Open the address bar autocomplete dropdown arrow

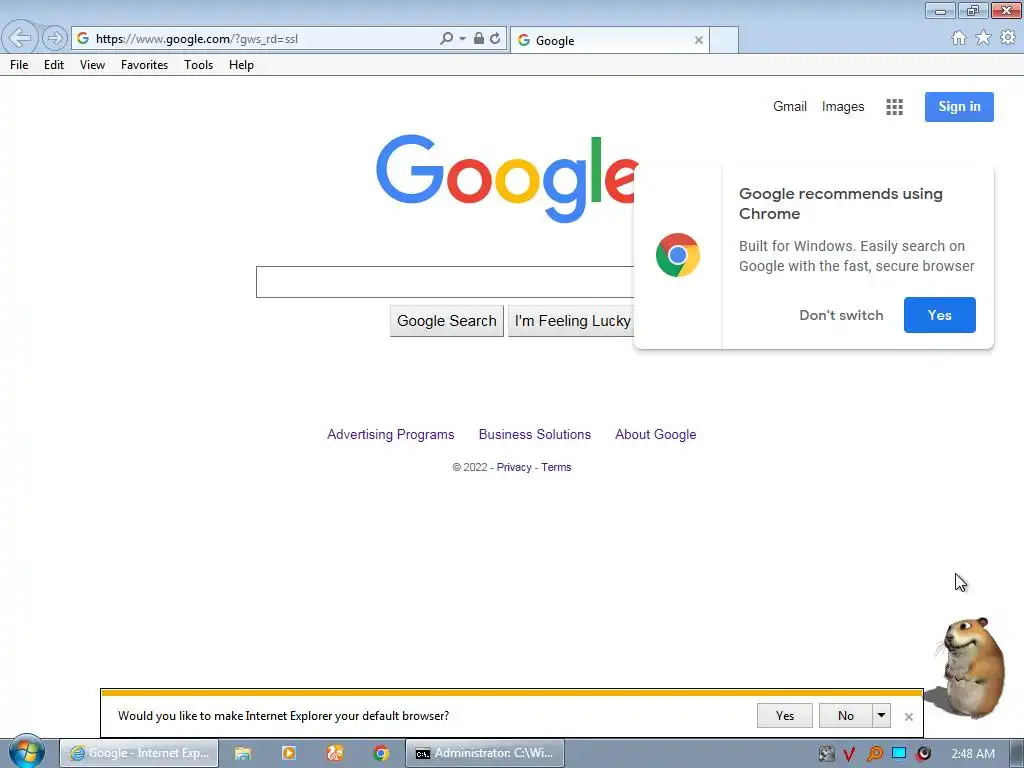(462, 39)
